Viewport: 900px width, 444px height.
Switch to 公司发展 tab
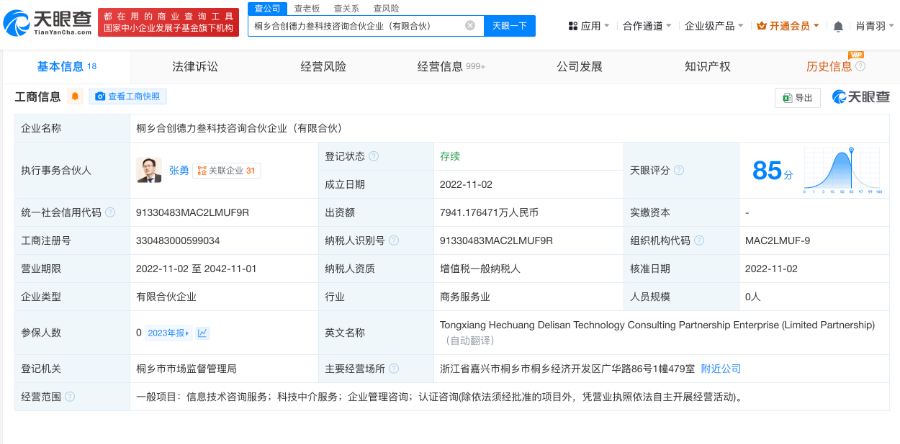[579, 67]
